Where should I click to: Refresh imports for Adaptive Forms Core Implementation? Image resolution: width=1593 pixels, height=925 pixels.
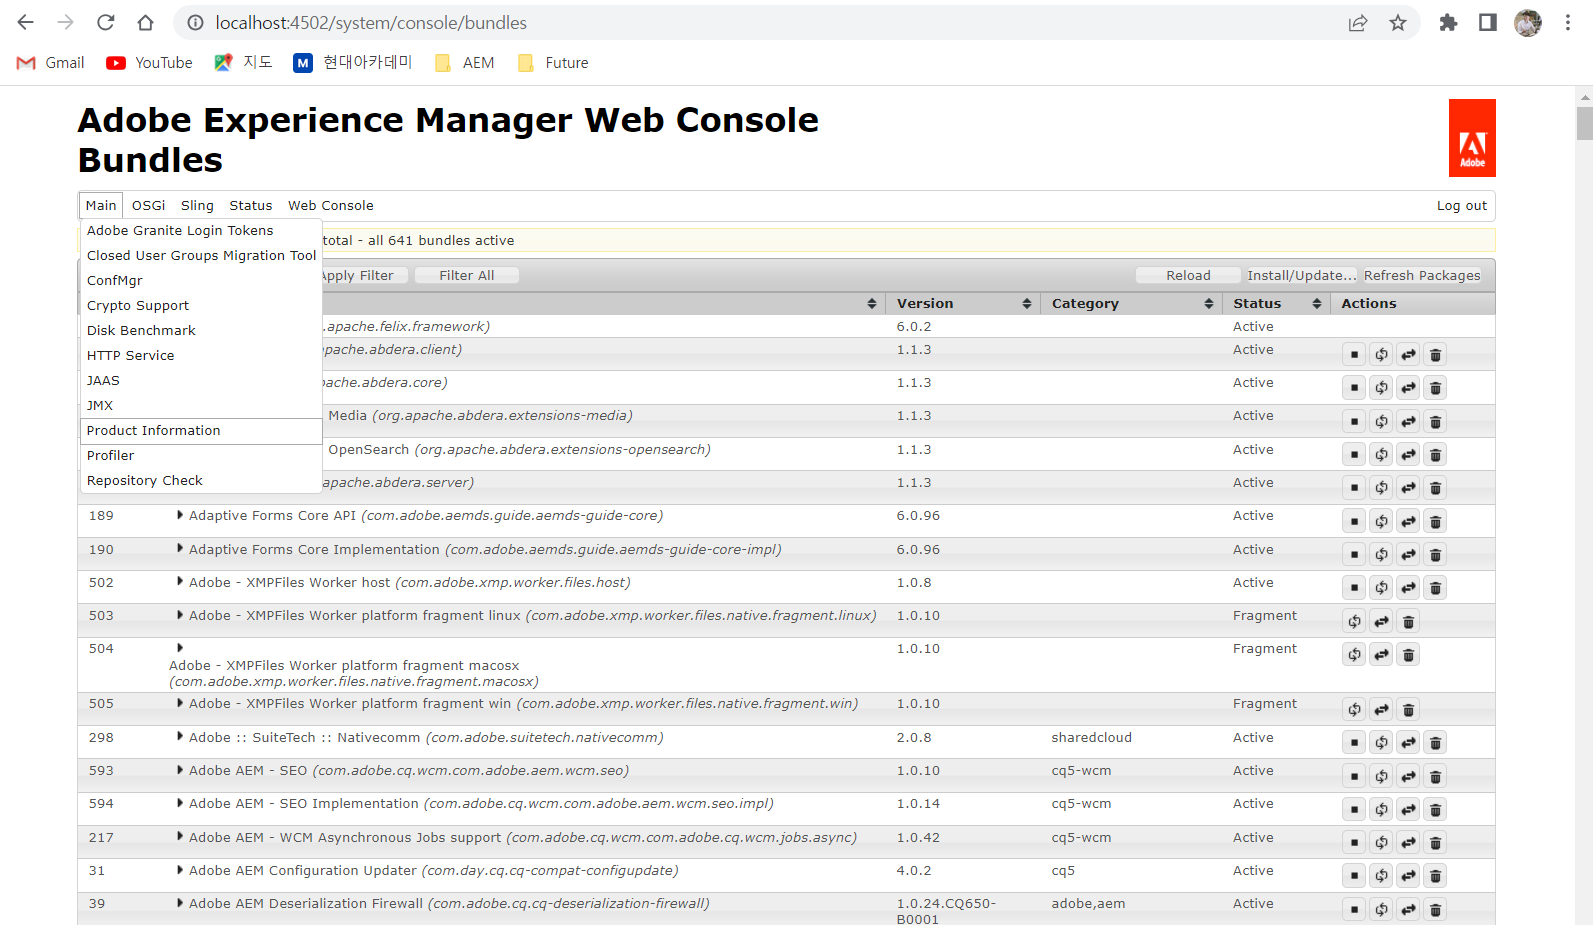click(1381, 554)
